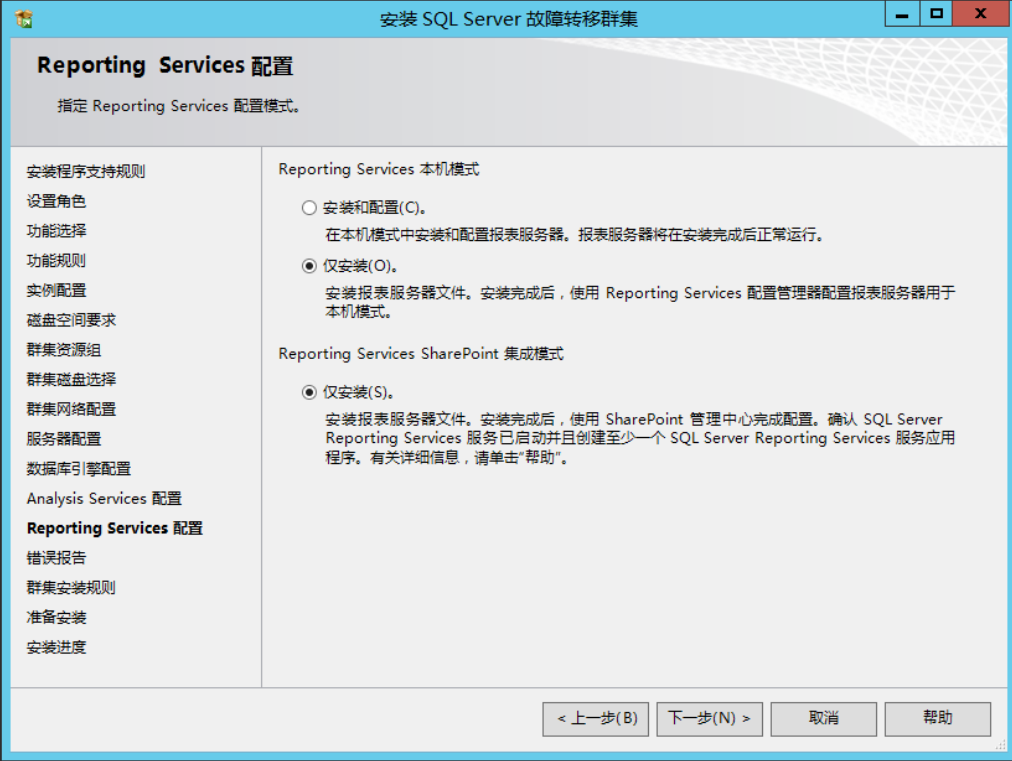Click the 群集安装规则 step in sidebar

(x=71, y=587)
